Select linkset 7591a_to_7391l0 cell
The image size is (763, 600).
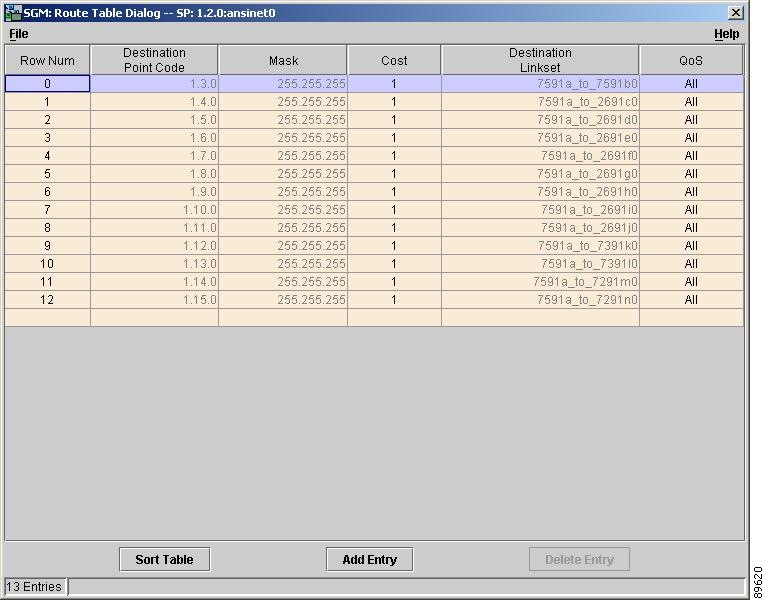coord(540,264)
